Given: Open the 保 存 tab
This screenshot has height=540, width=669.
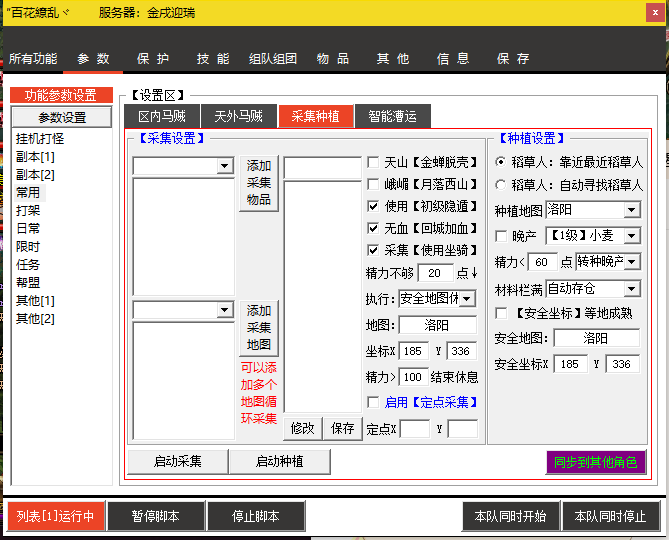Looking at the screenshot, I should 513,58.
